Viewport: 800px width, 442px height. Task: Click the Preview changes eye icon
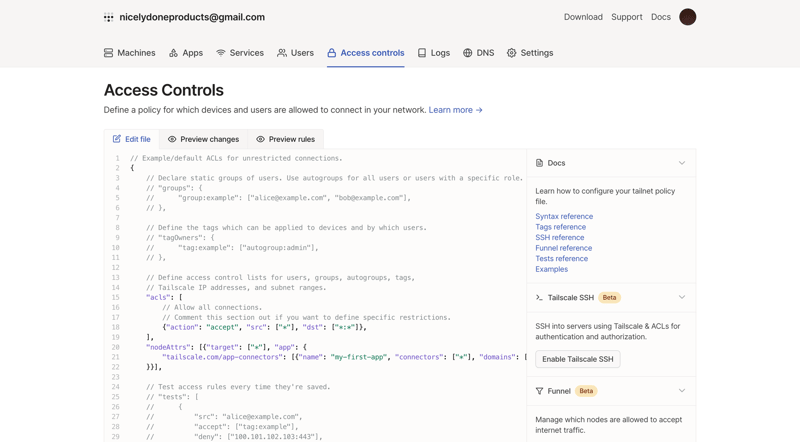pos(172,139)
